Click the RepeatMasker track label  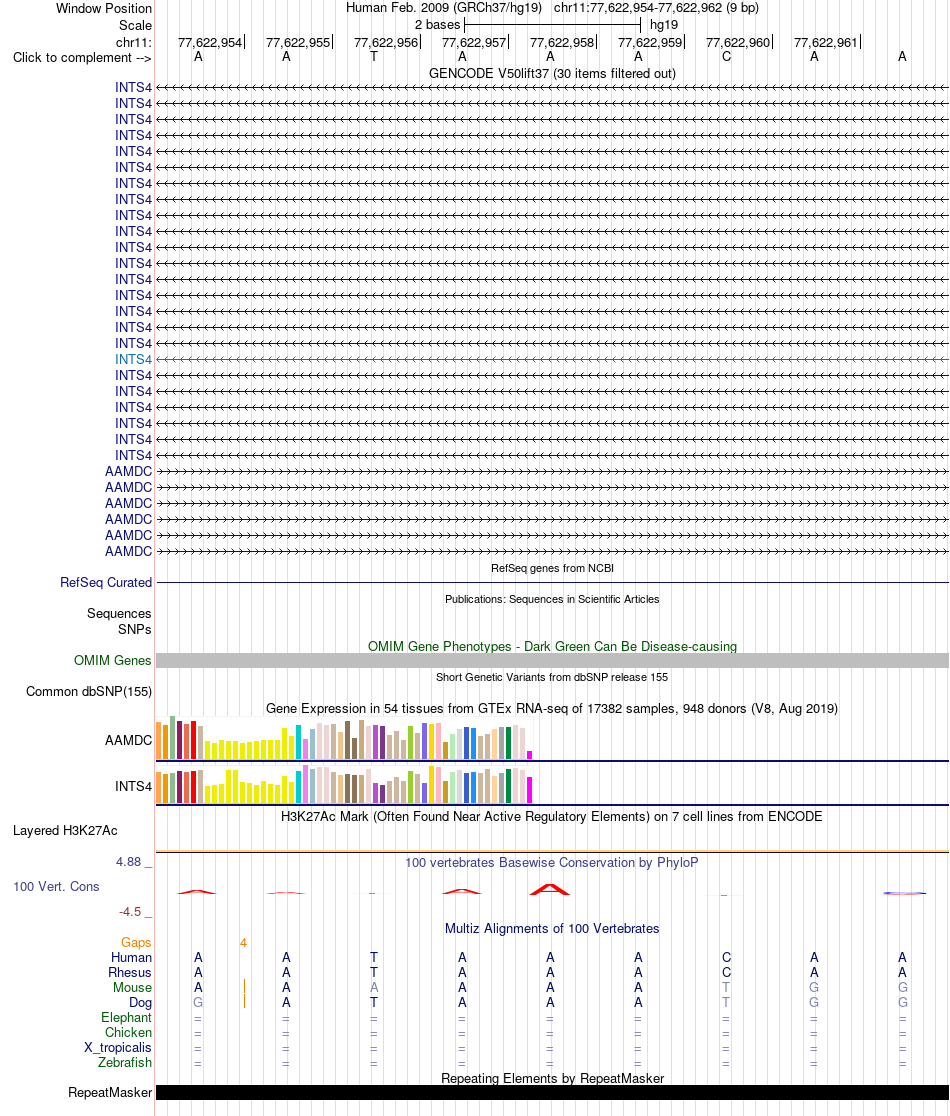tap(110, 1093)
